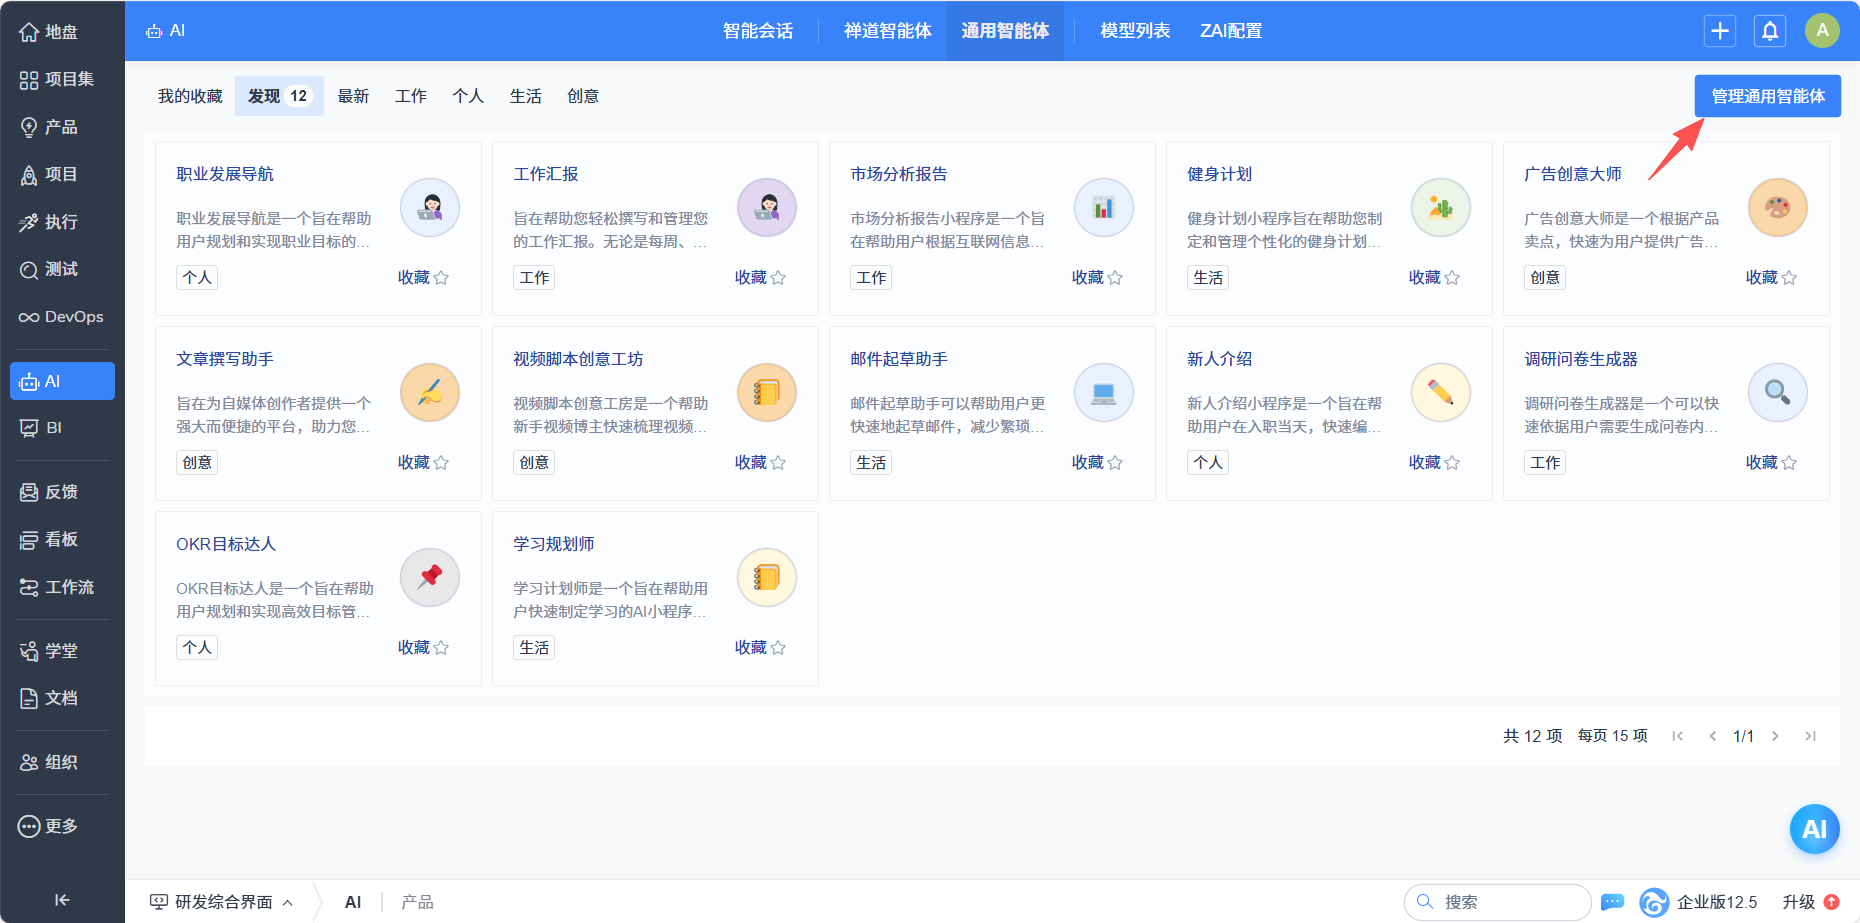Favorite the 职业发展导航 agent
The height and width of the screenshot is (923, 1860).
(424, 278)
